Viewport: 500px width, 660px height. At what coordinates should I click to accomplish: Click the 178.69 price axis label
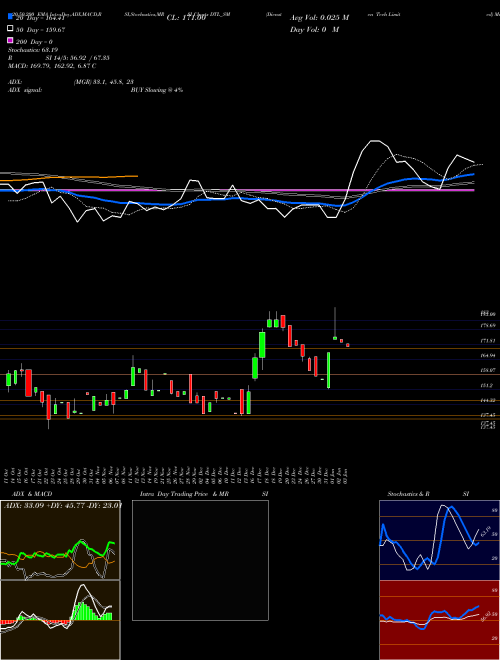tap(488, 325)
